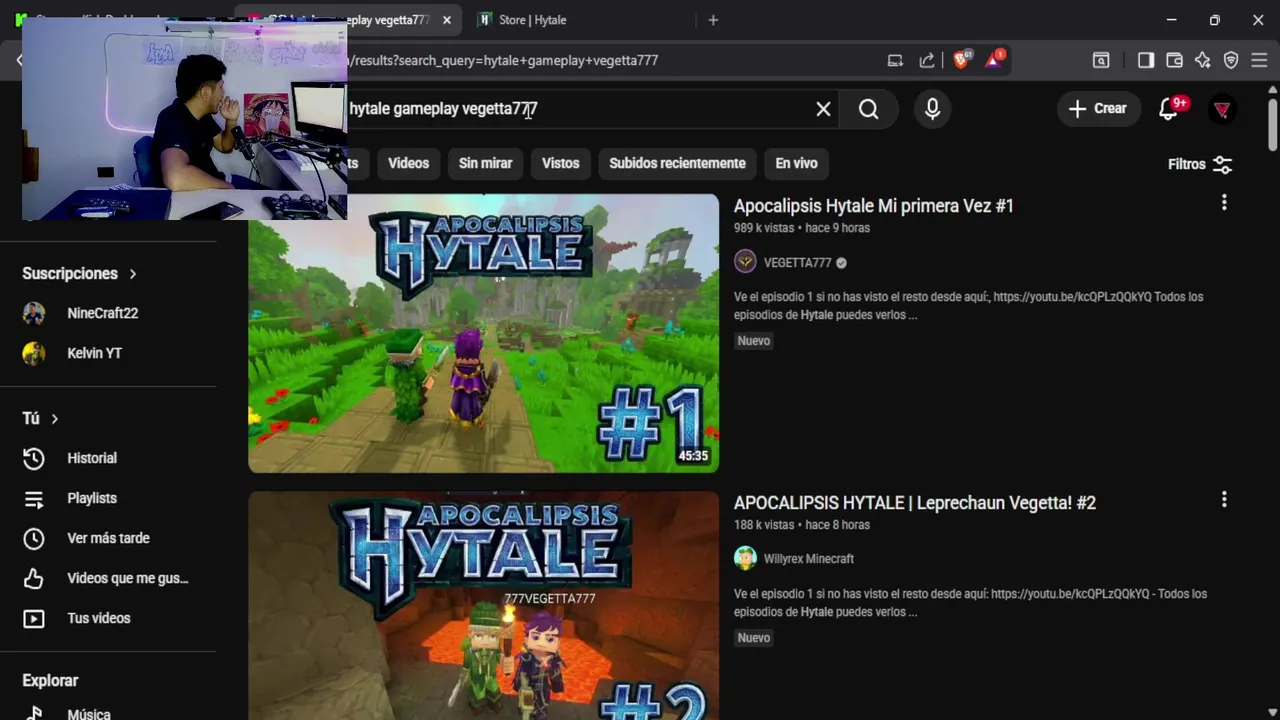Click the browser address bar URL
The height and width of the screenshot is (720, 1280).
click(503, 60)
